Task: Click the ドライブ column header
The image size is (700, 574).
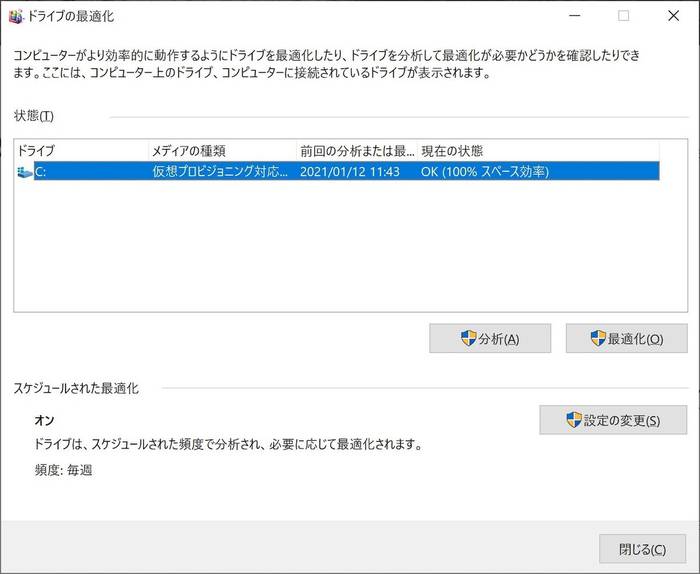Action: [82, 151]
